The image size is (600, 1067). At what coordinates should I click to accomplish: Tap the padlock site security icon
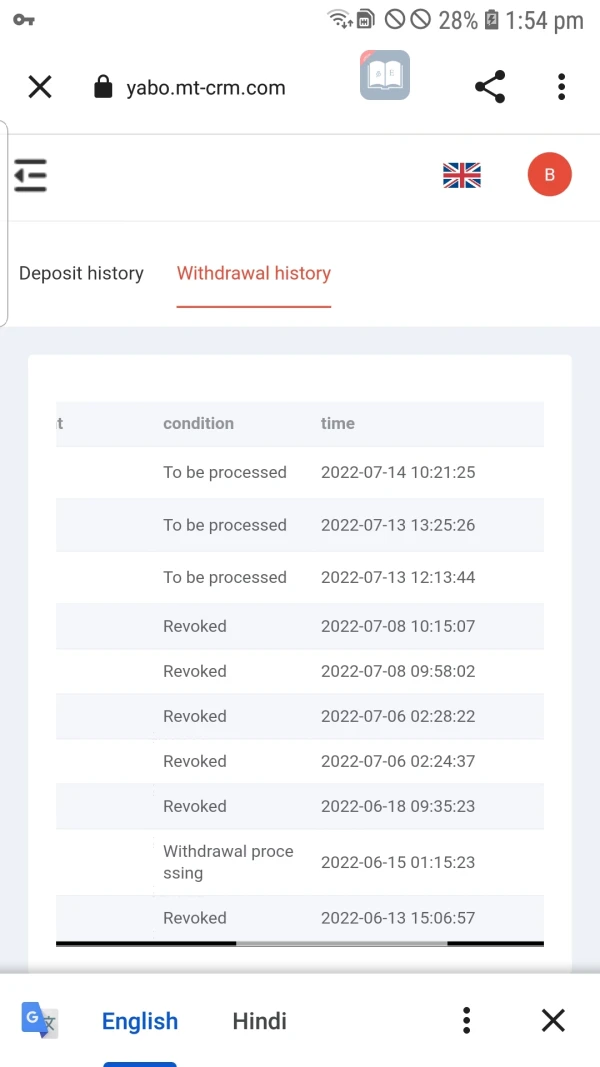pos(102,87)
